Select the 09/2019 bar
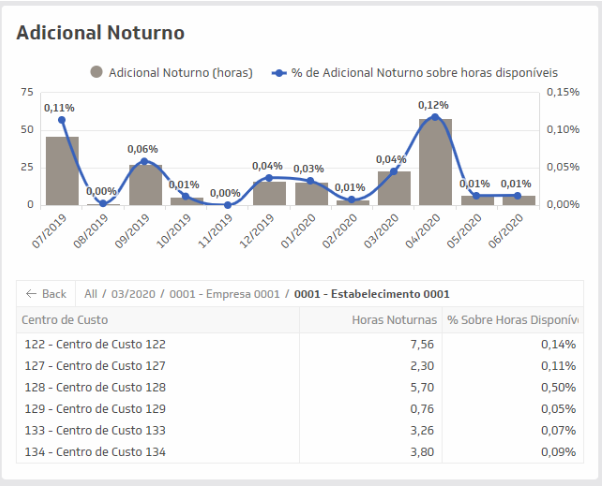The image size is (605, 487). [145, 185]
